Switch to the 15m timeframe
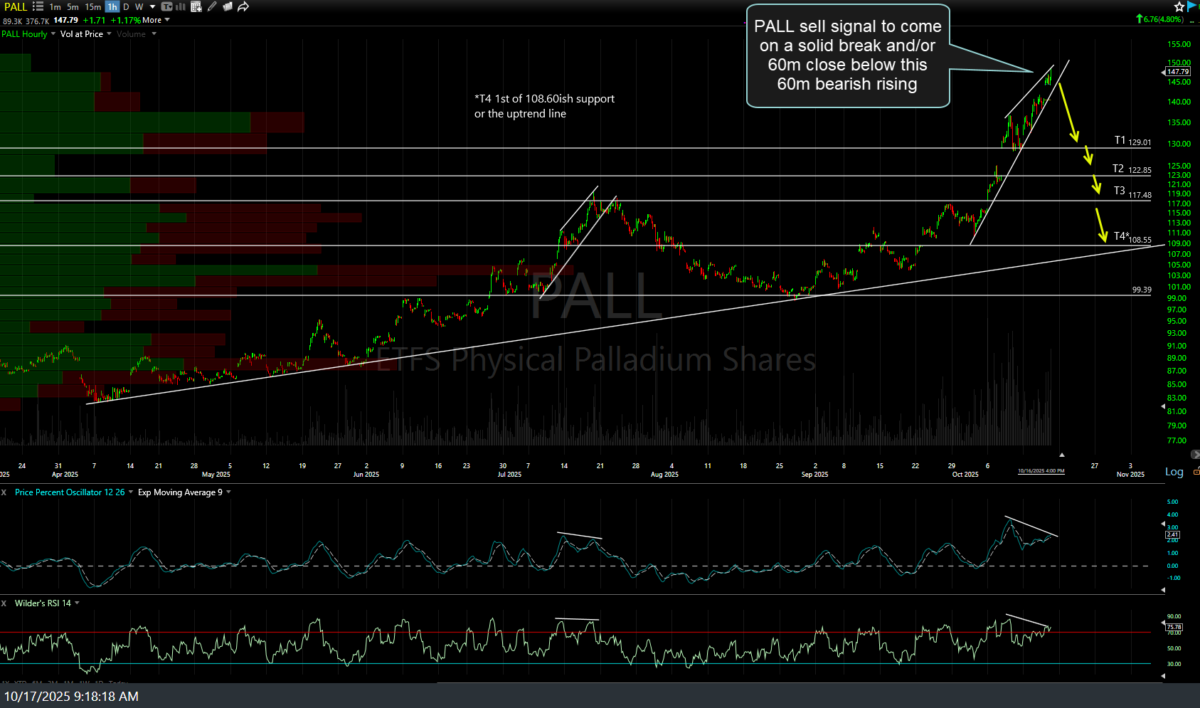The height and width of the screenshot is (708, 1200). [93, 7]
